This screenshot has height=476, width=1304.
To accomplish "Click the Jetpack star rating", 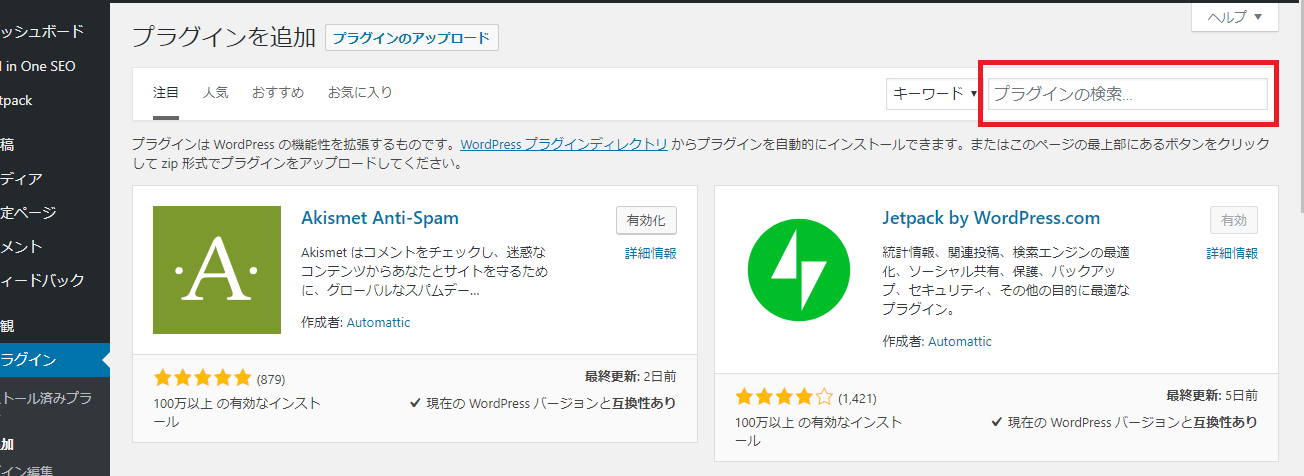I will point(784,396).
